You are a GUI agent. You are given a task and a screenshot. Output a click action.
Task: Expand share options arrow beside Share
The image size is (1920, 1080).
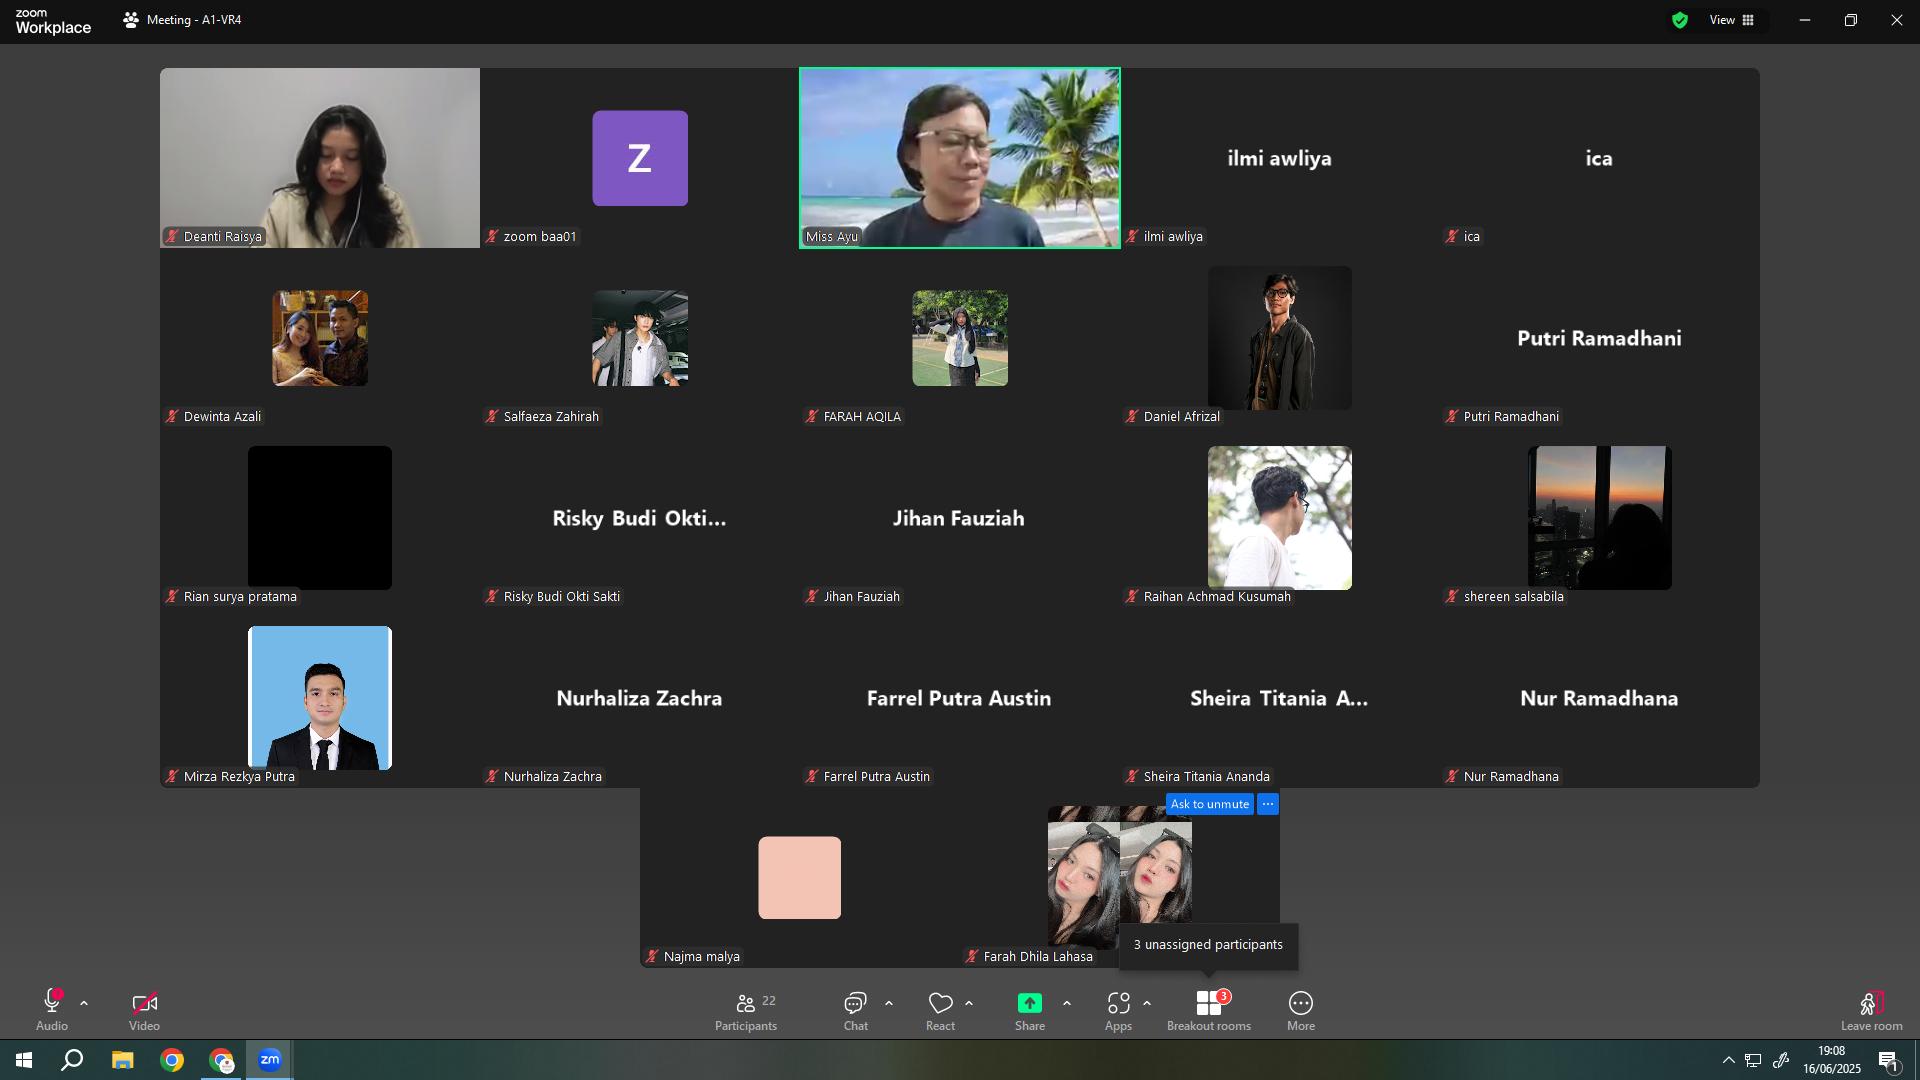tap(1067, 1003)
